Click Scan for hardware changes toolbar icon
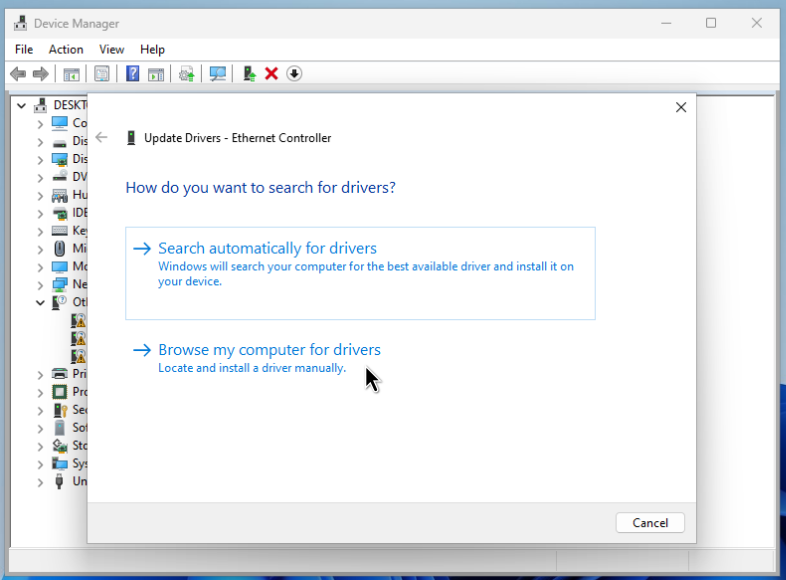The height and width of the screenshot is (580, 786). [x=217, y=74]
